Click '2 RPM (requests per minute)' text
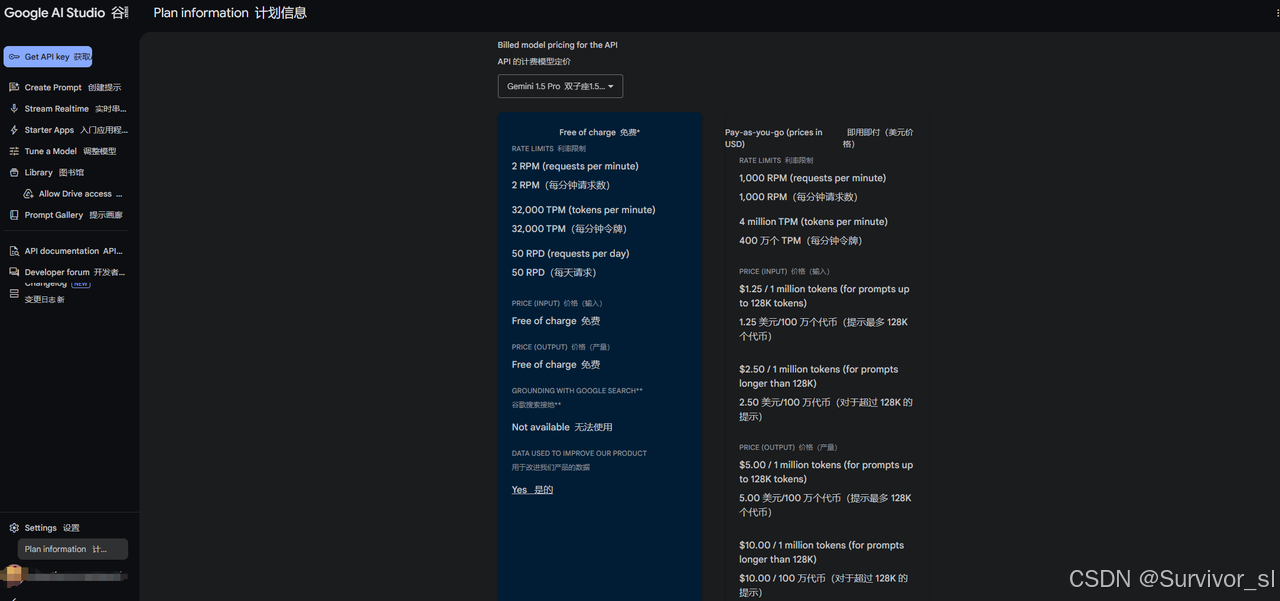 click(x=575, y=166)
